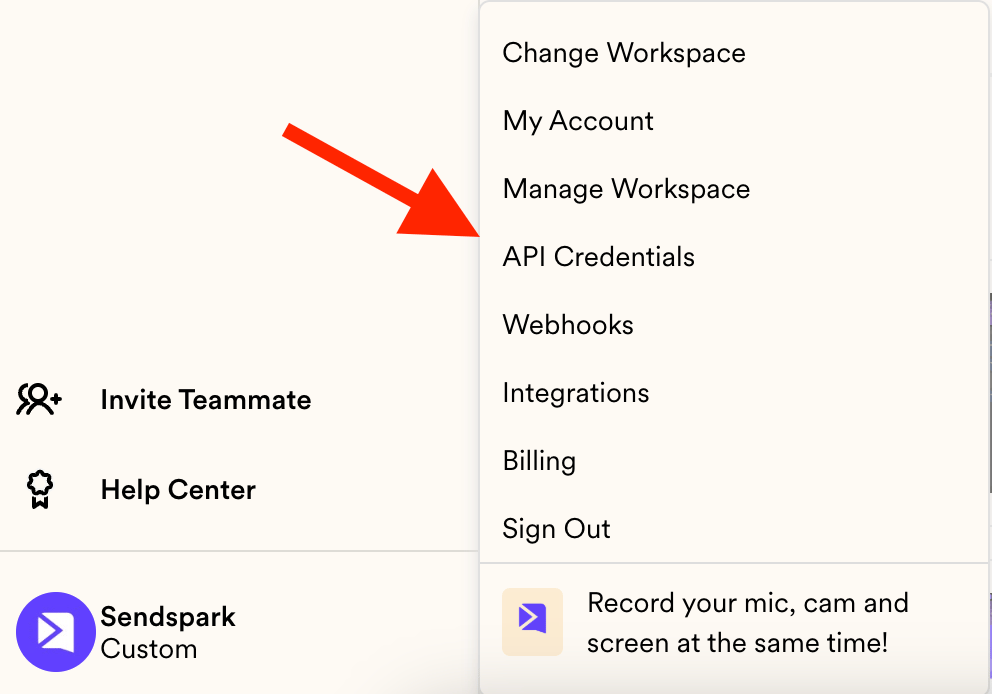Viewport: 992px width, 694px height.
Task: Select Integrations in the menu
Action: 576,393
